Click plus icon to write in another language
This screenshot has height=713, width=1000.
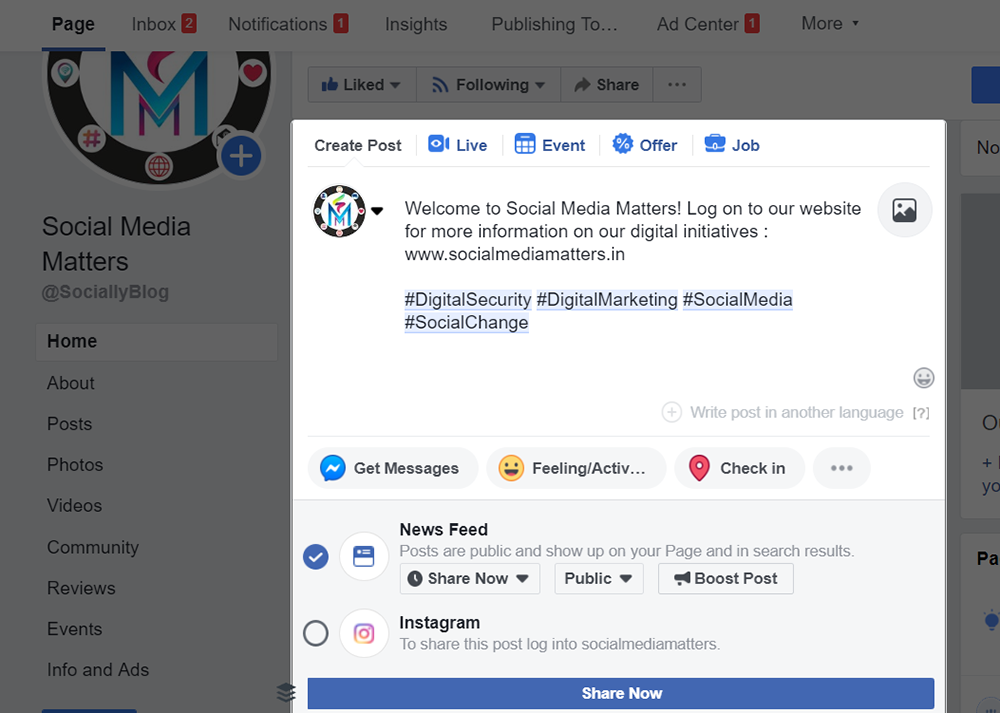672,413
